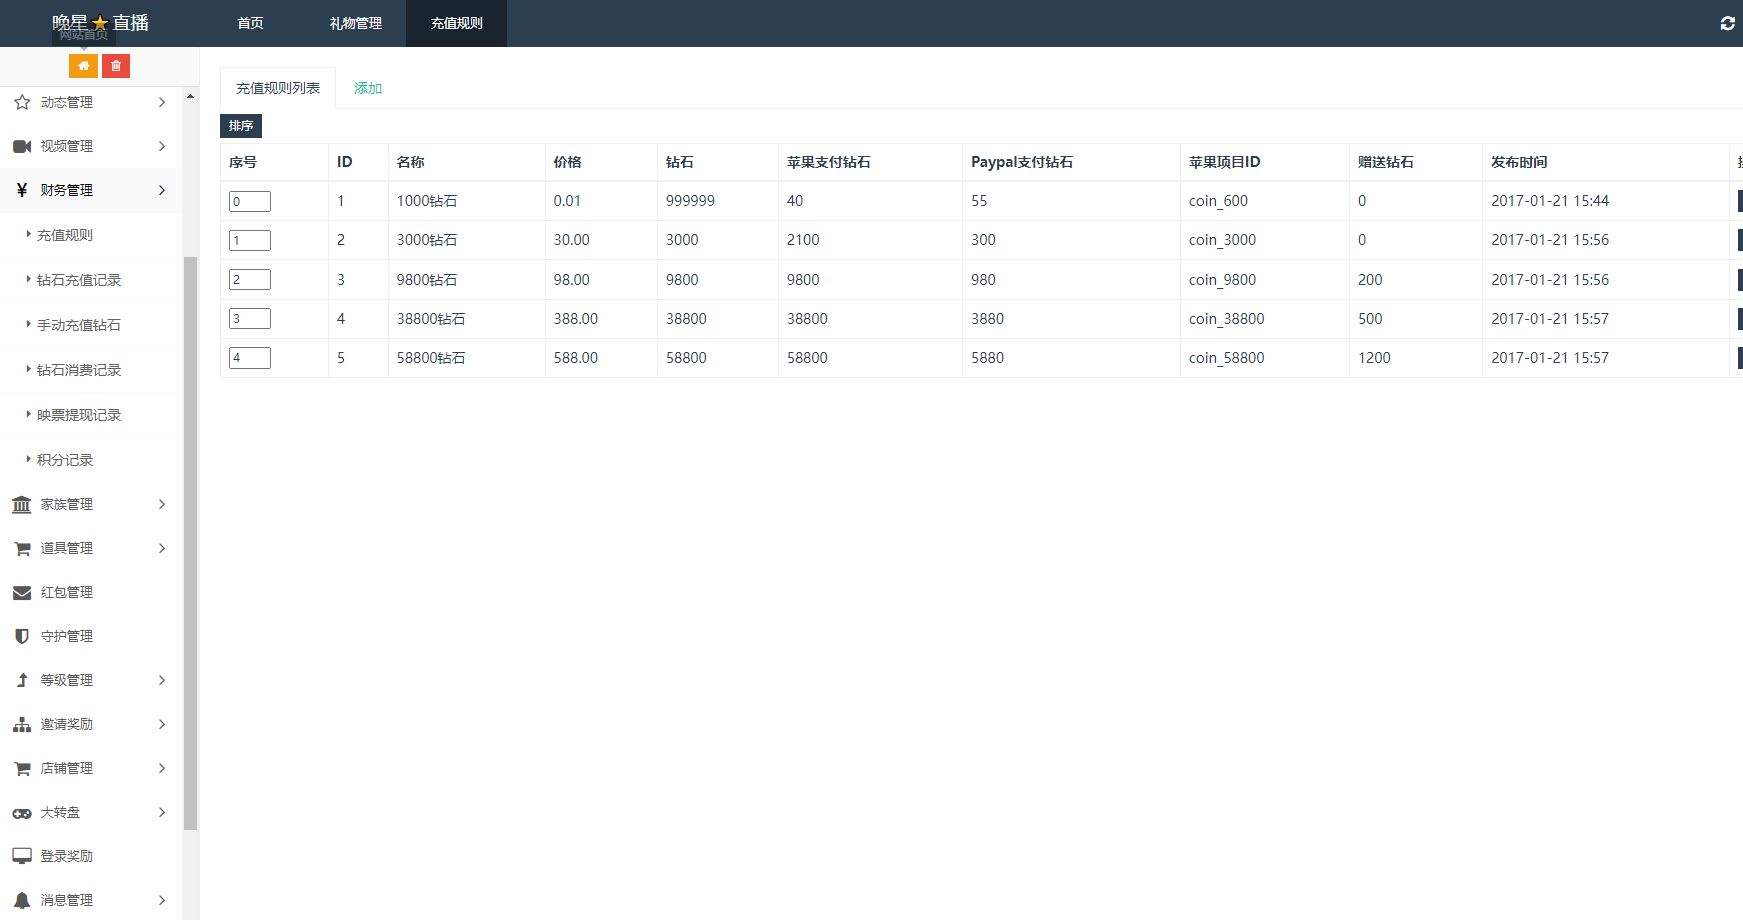Click the level-up arrow icon beside 等级管理
This screenshot has width=1743, height=920.
pos(22,680)
